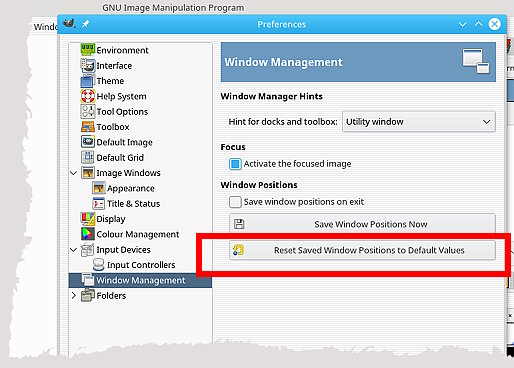
Task: Click Reset Saved Window Positions to Default Values
Action: [x=362, y=250]
